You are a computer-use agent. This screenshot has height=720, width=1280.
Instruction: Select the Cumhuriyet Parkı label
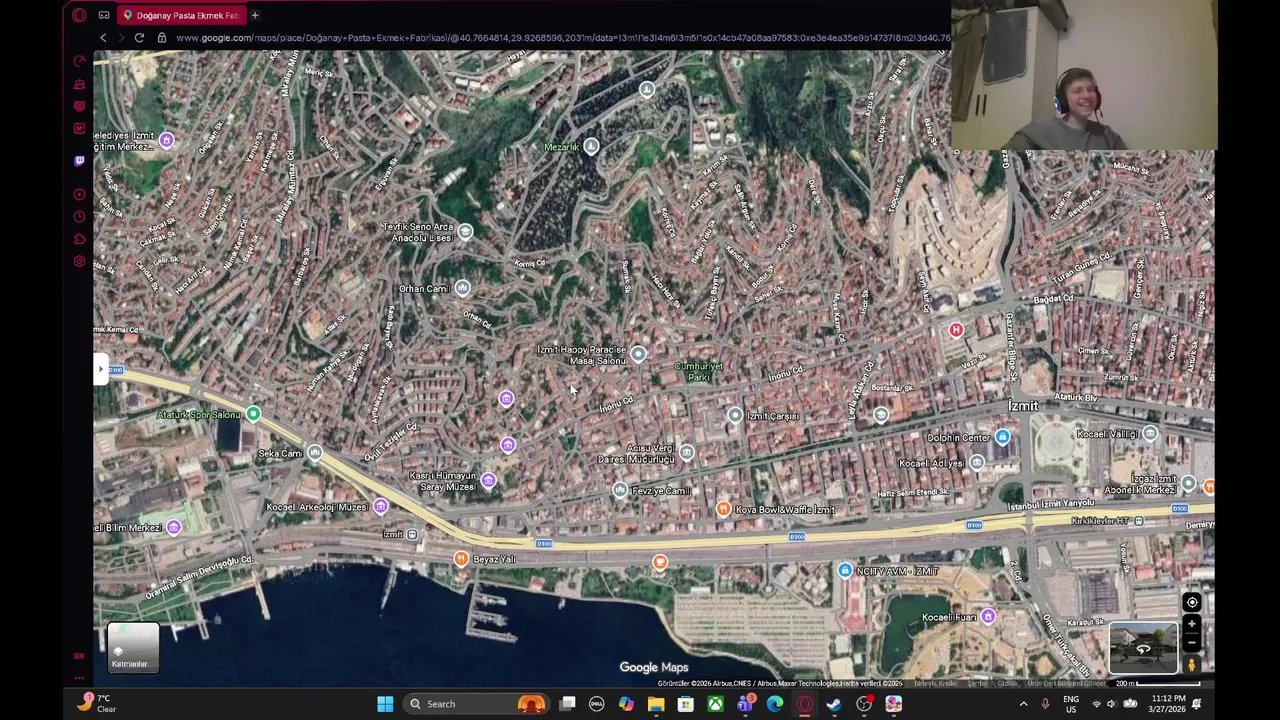coord(698,372)
